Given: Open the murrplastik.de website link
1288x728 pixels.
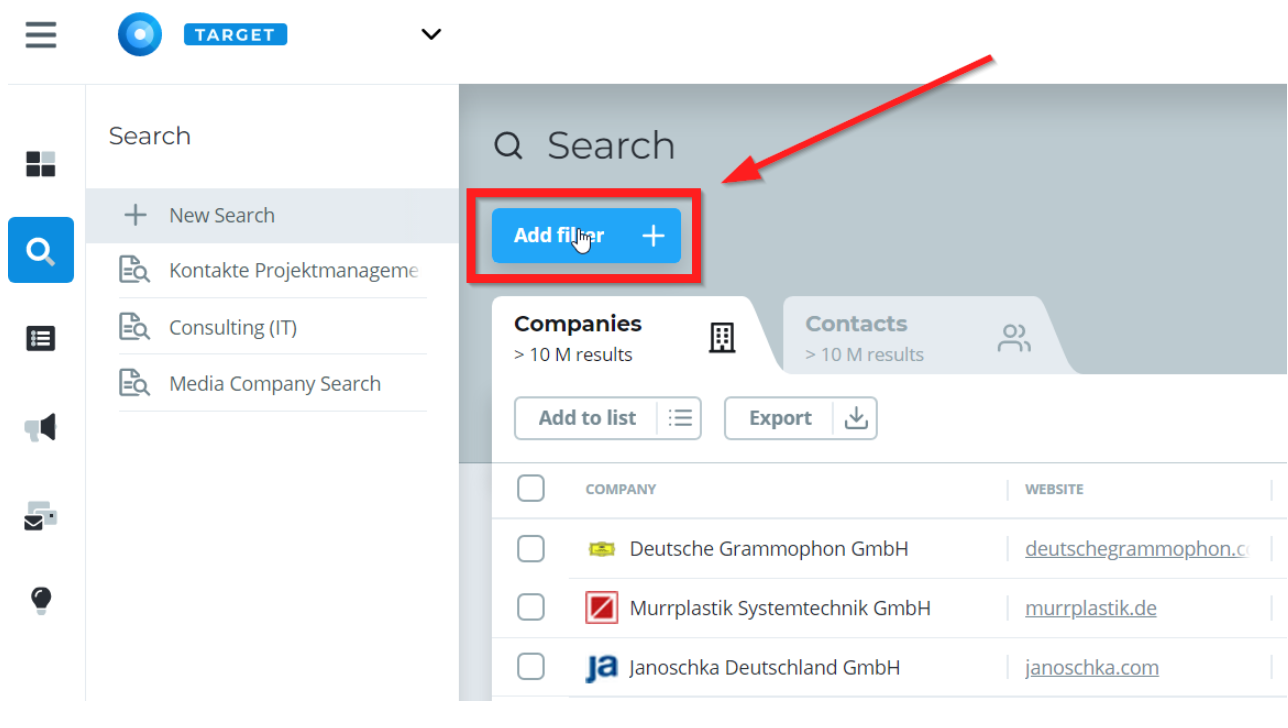Looking at the screenshot, I should (1091, 608).
